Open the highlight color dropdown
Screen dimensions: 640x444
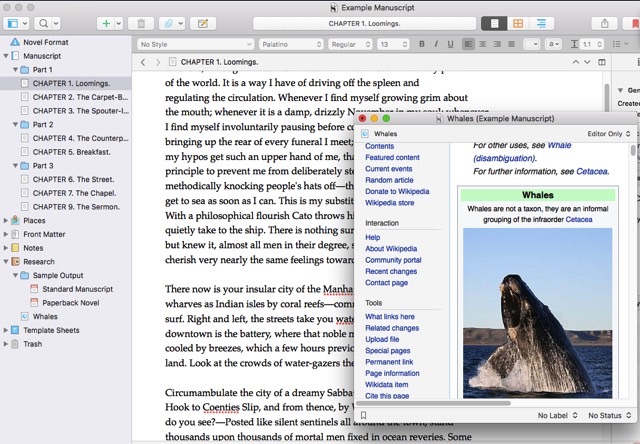[x=553, y=44]
